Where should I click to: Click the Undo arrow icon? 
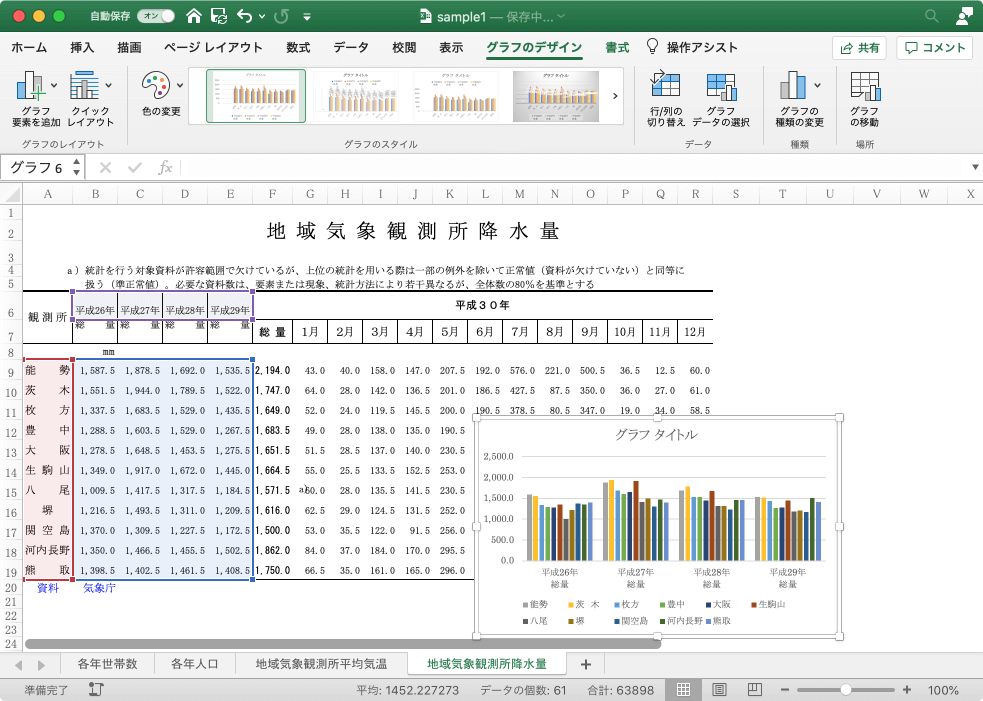244,16
